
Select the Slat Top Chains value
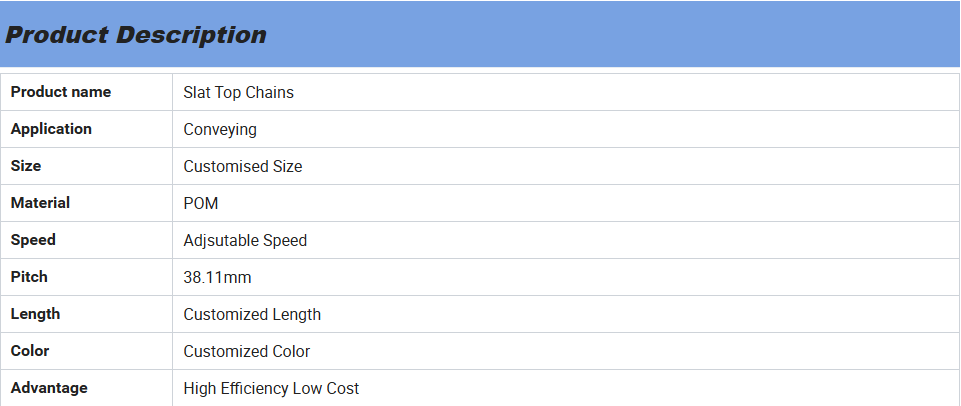tap(238, 92)
